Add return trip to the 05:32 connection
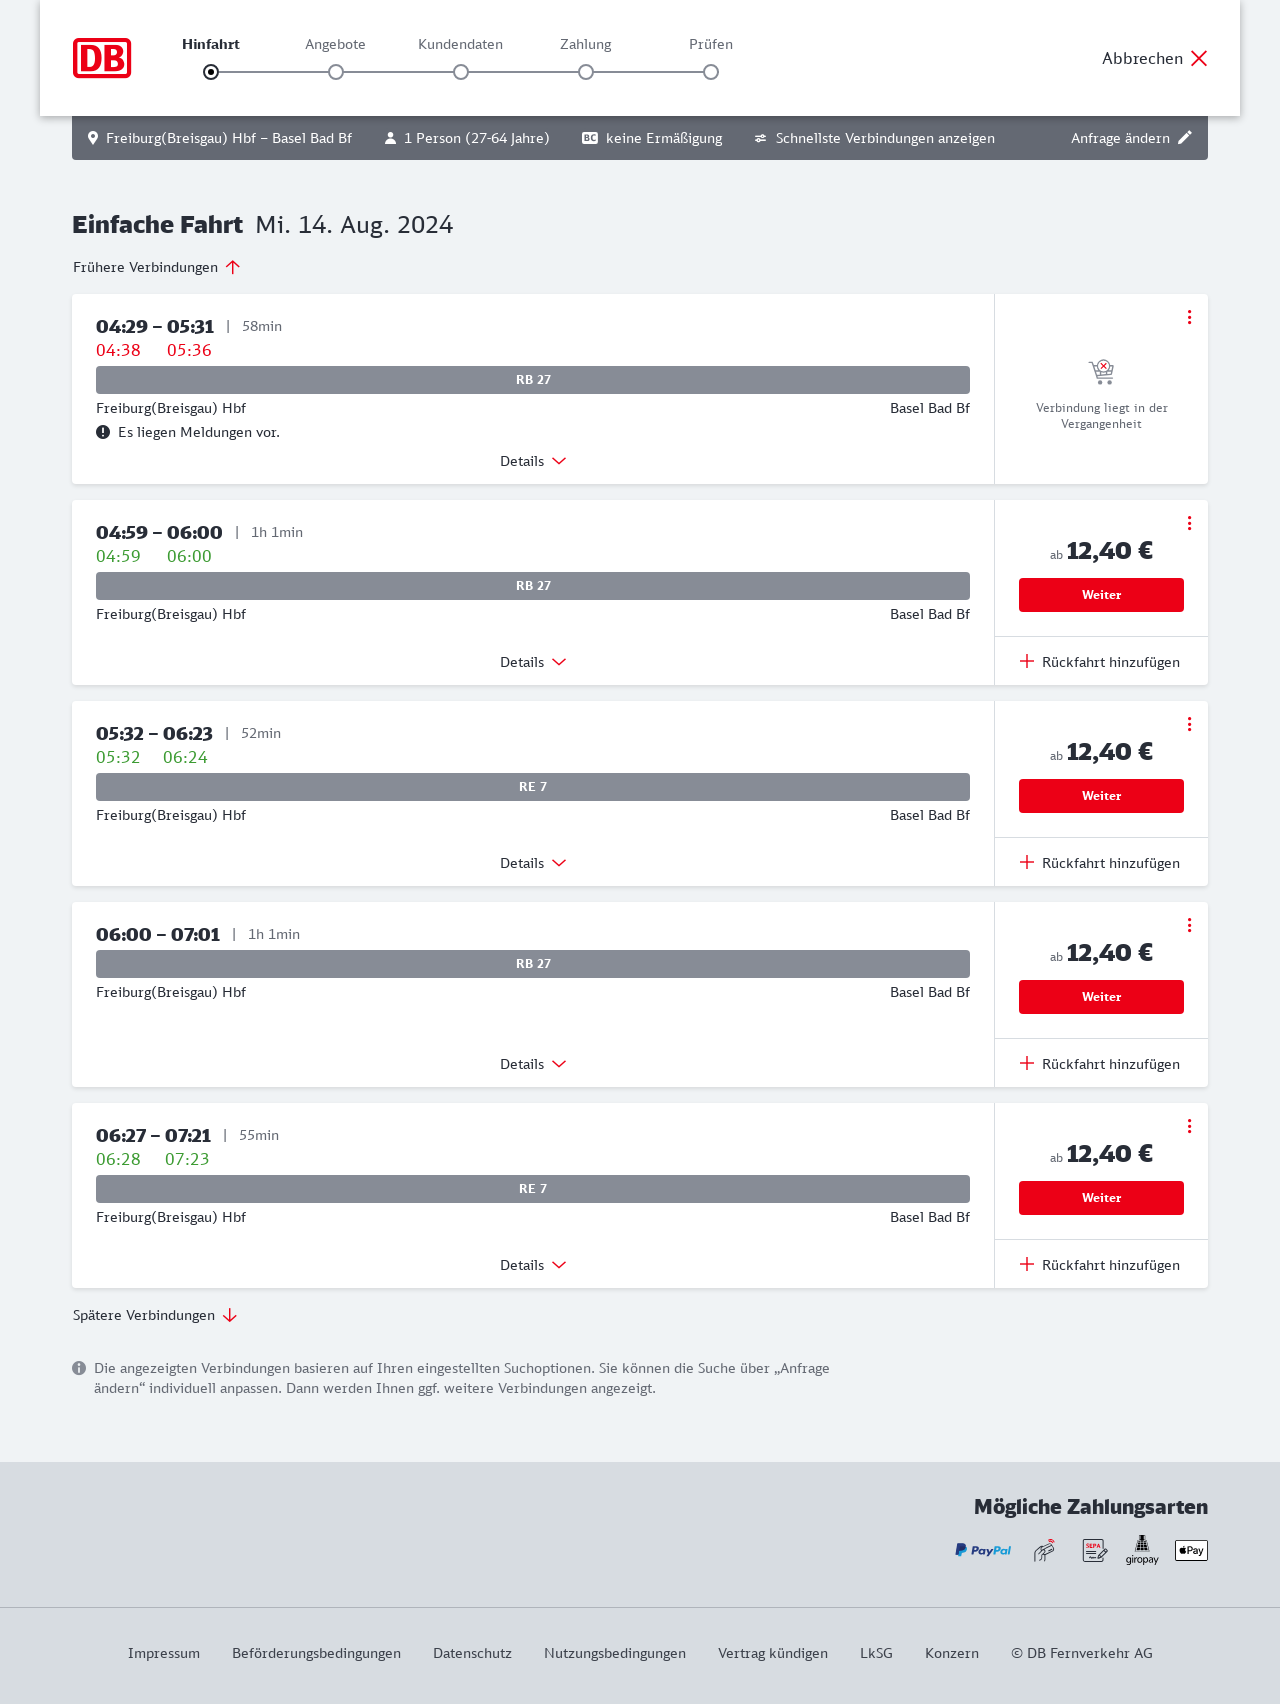The image size is (1280, 1704). pyautogui.click(x=1100, y=863)
